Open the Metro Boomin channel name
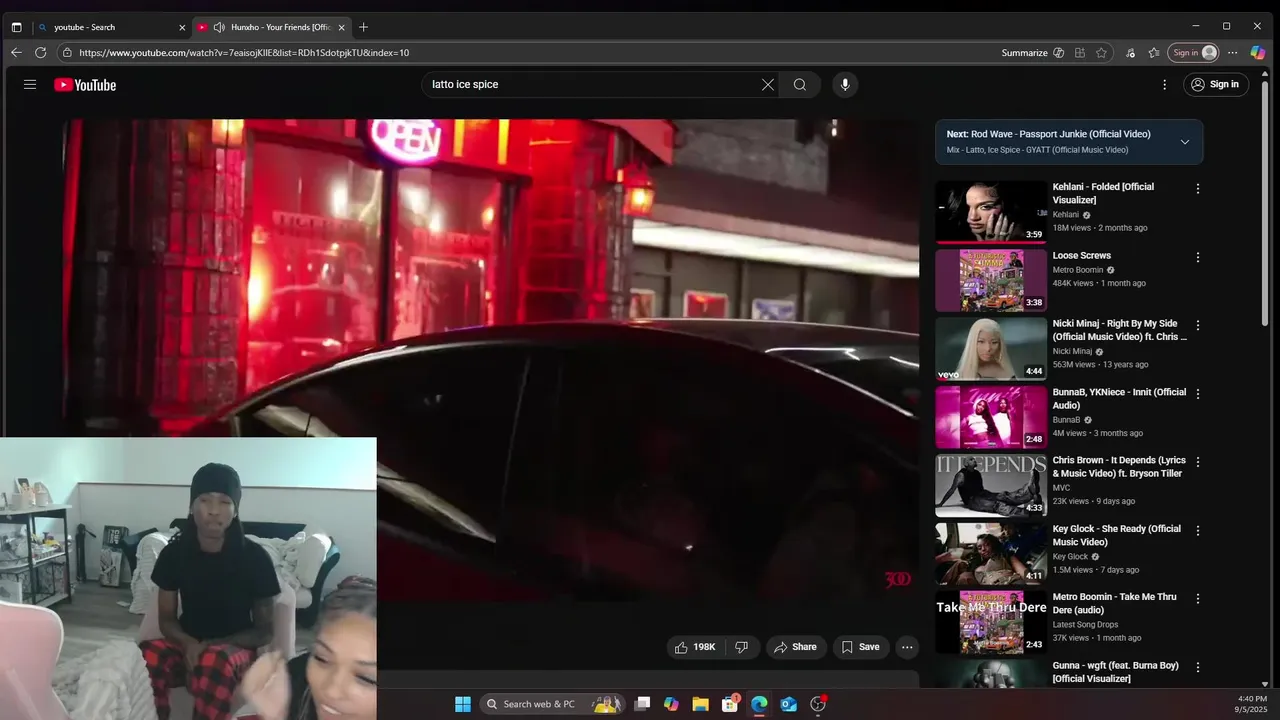Image resolution: width=1280 pixels, height=720 pixels. click(1077, 270)
